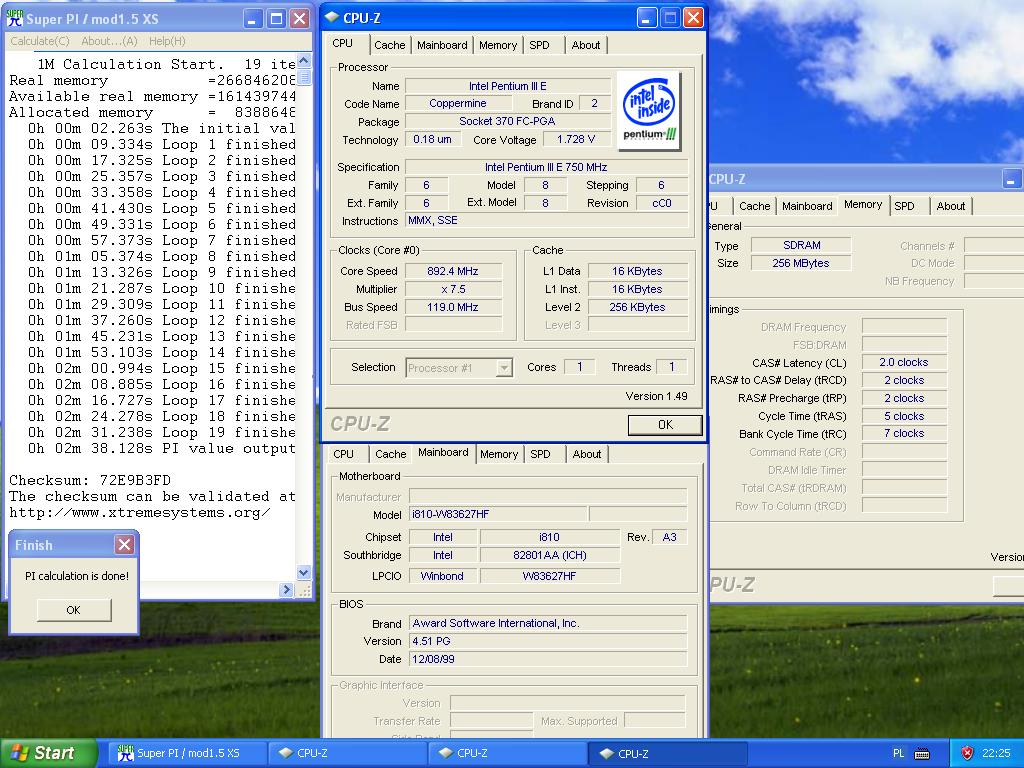Select About tab in top CPU-Z window
This screenshot has width=1024, height=768.
click(585, 45)
